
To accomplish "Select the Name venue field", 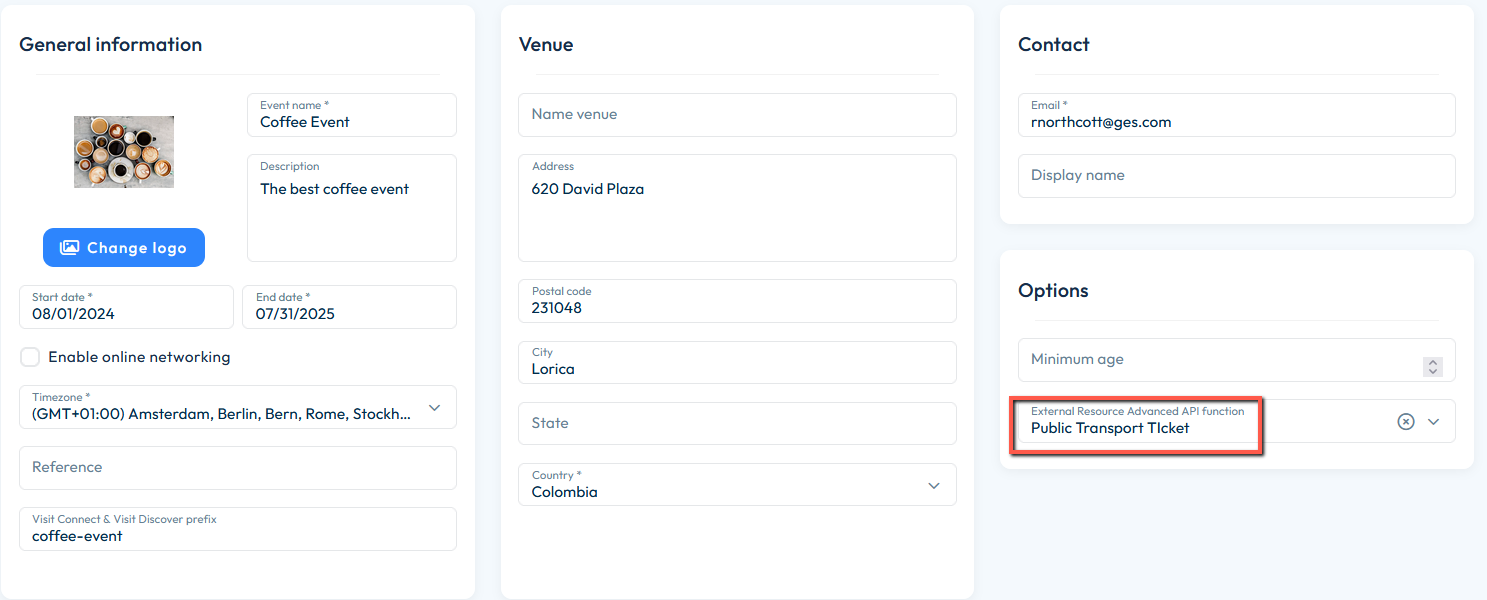I will coord(736,115).
